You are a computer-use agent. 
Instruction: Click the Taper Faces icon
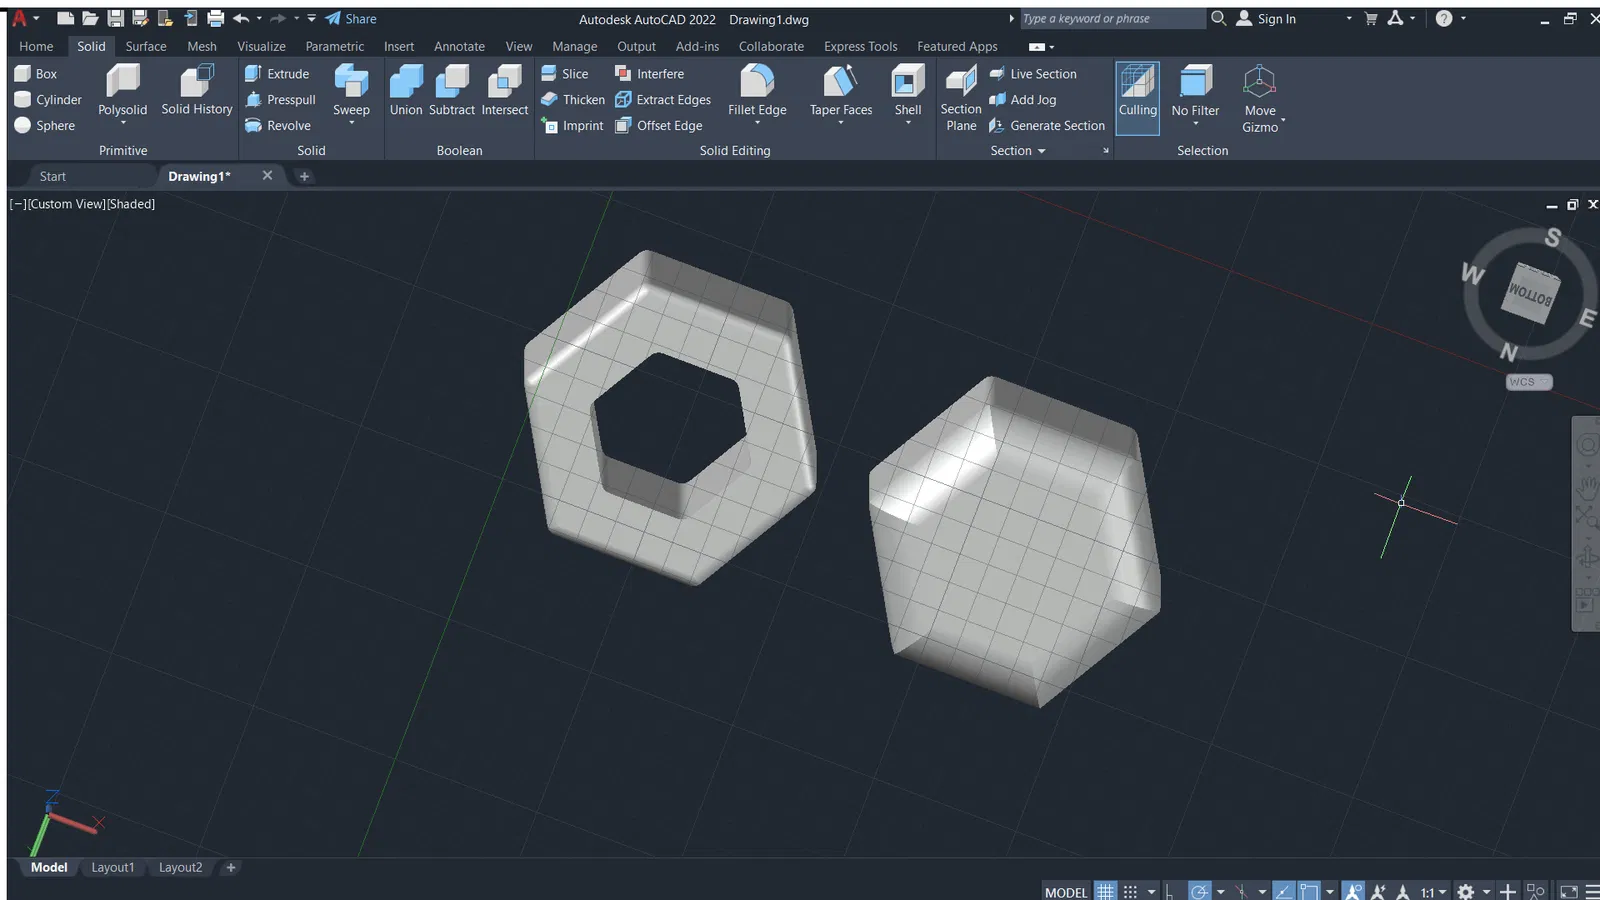[841, 81]
